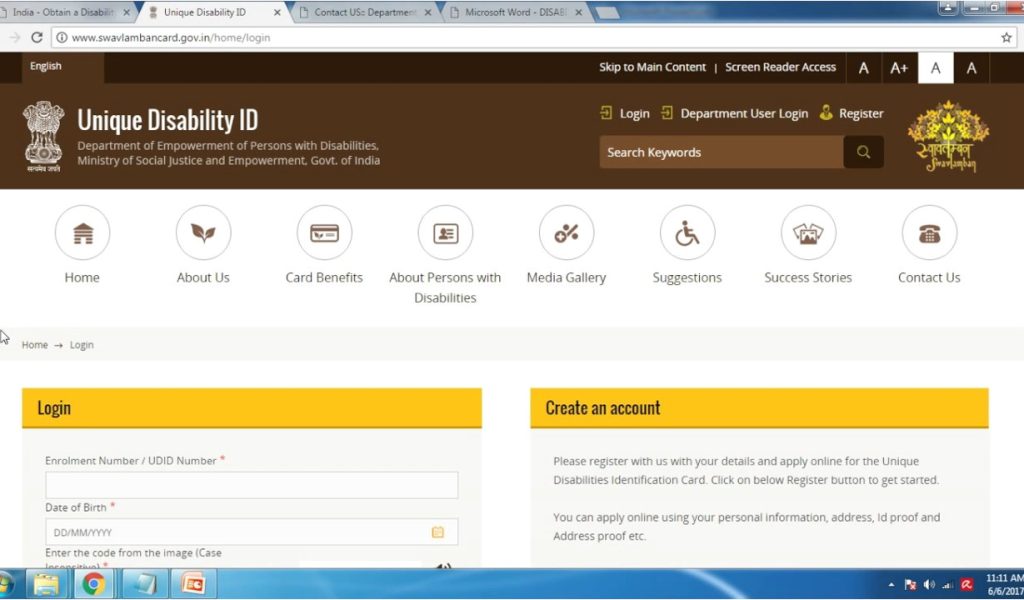The height and width of the screenshot is (600, 1024).
Task: Click the Card Benefits menu label
Action: coord(324,277)
